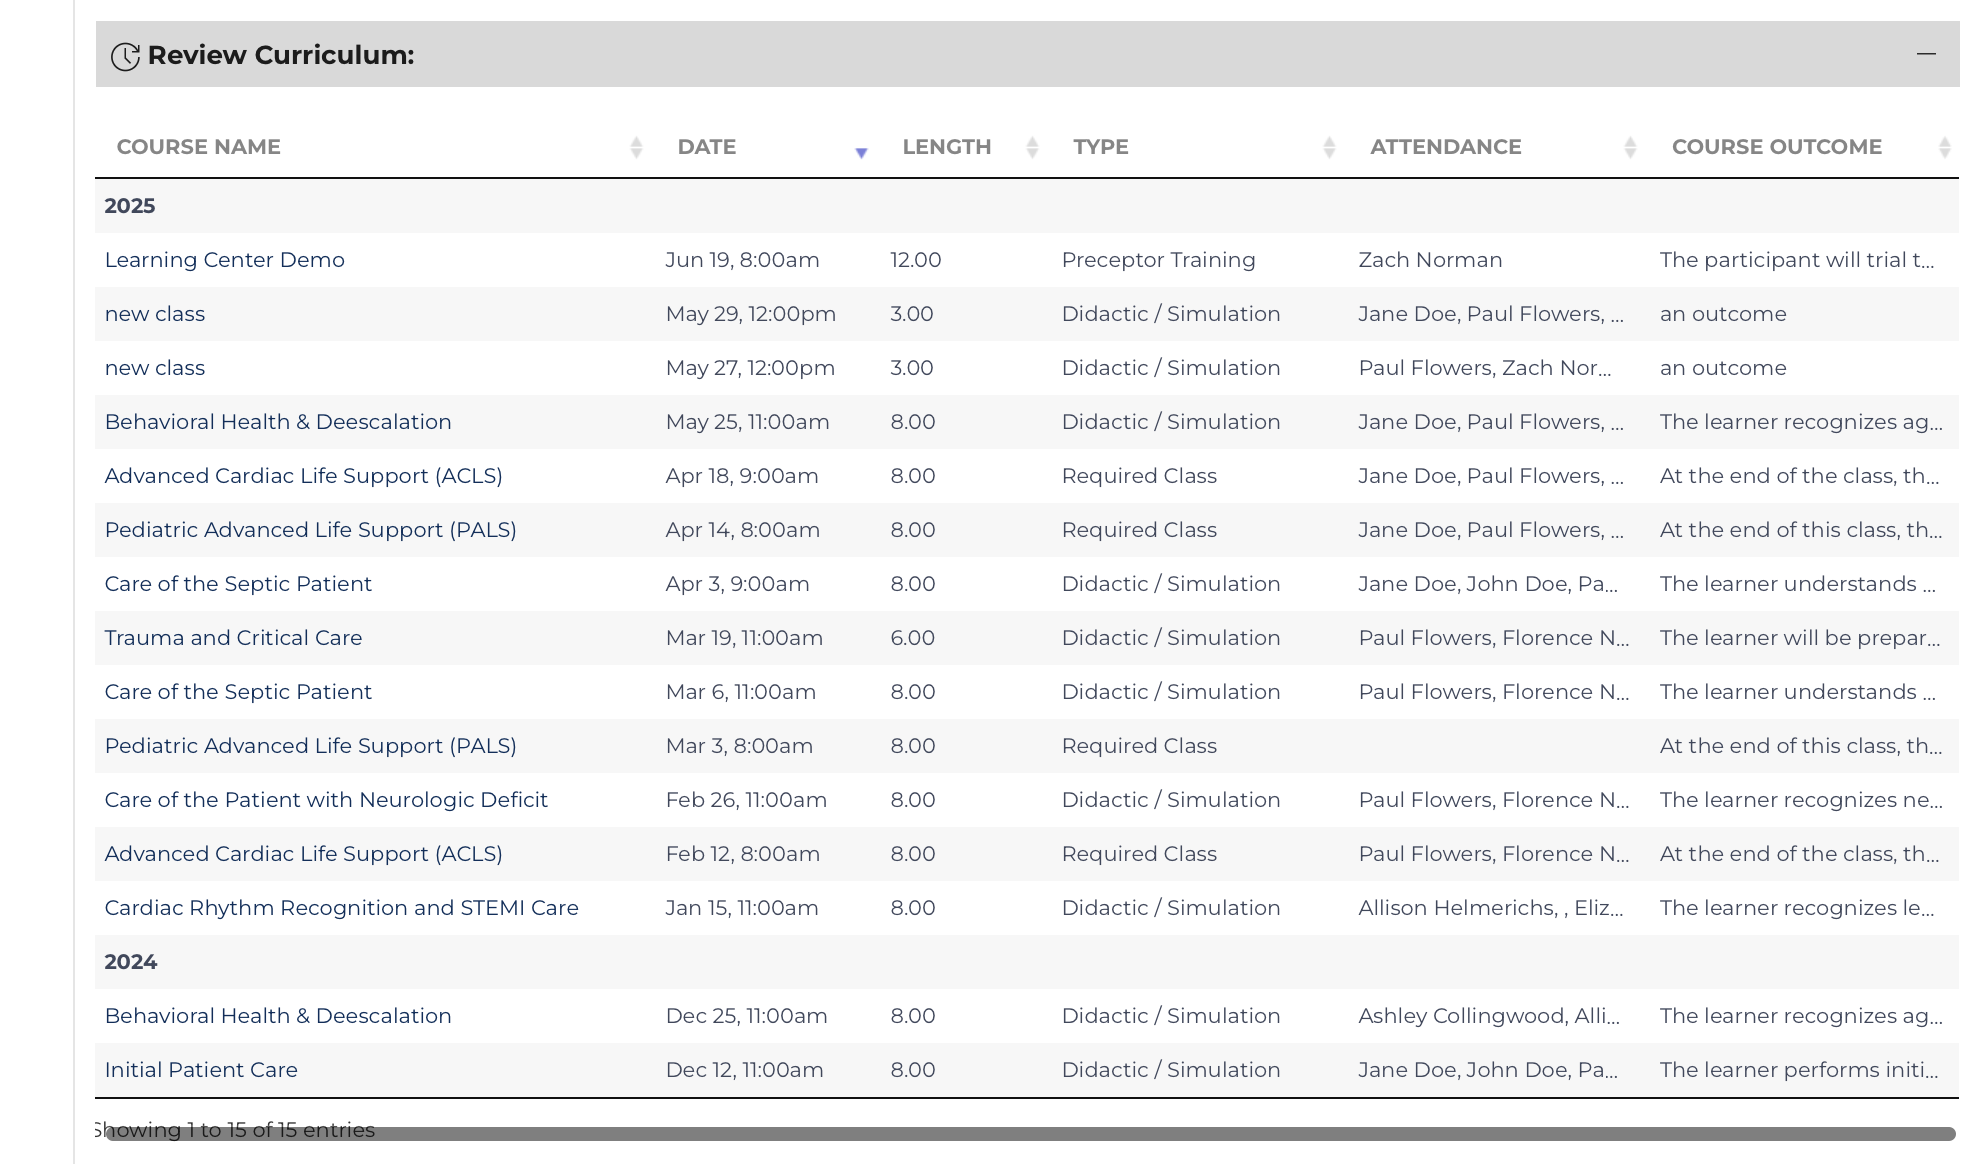Click the 6.00 length value
This screenshot has width=1968, height=1164.
tap(913, 638)
